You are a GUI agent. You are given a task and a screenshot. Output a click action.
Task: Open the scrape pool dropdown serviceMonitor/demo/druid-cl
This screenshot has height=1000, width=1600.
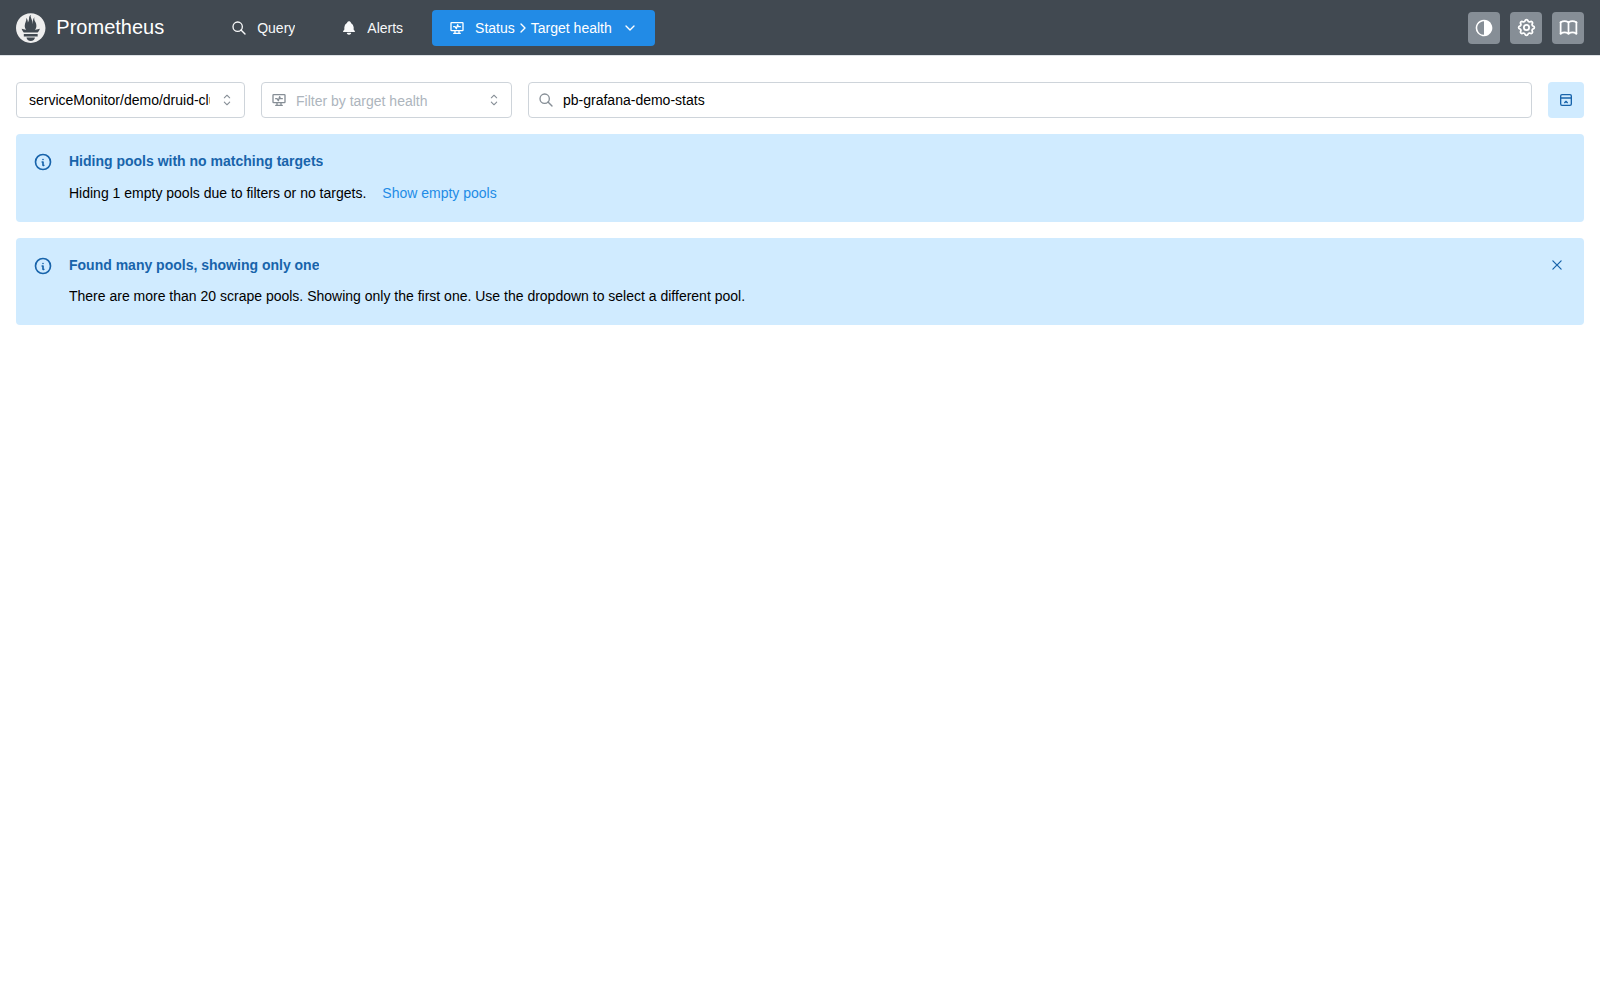(130, 100)
